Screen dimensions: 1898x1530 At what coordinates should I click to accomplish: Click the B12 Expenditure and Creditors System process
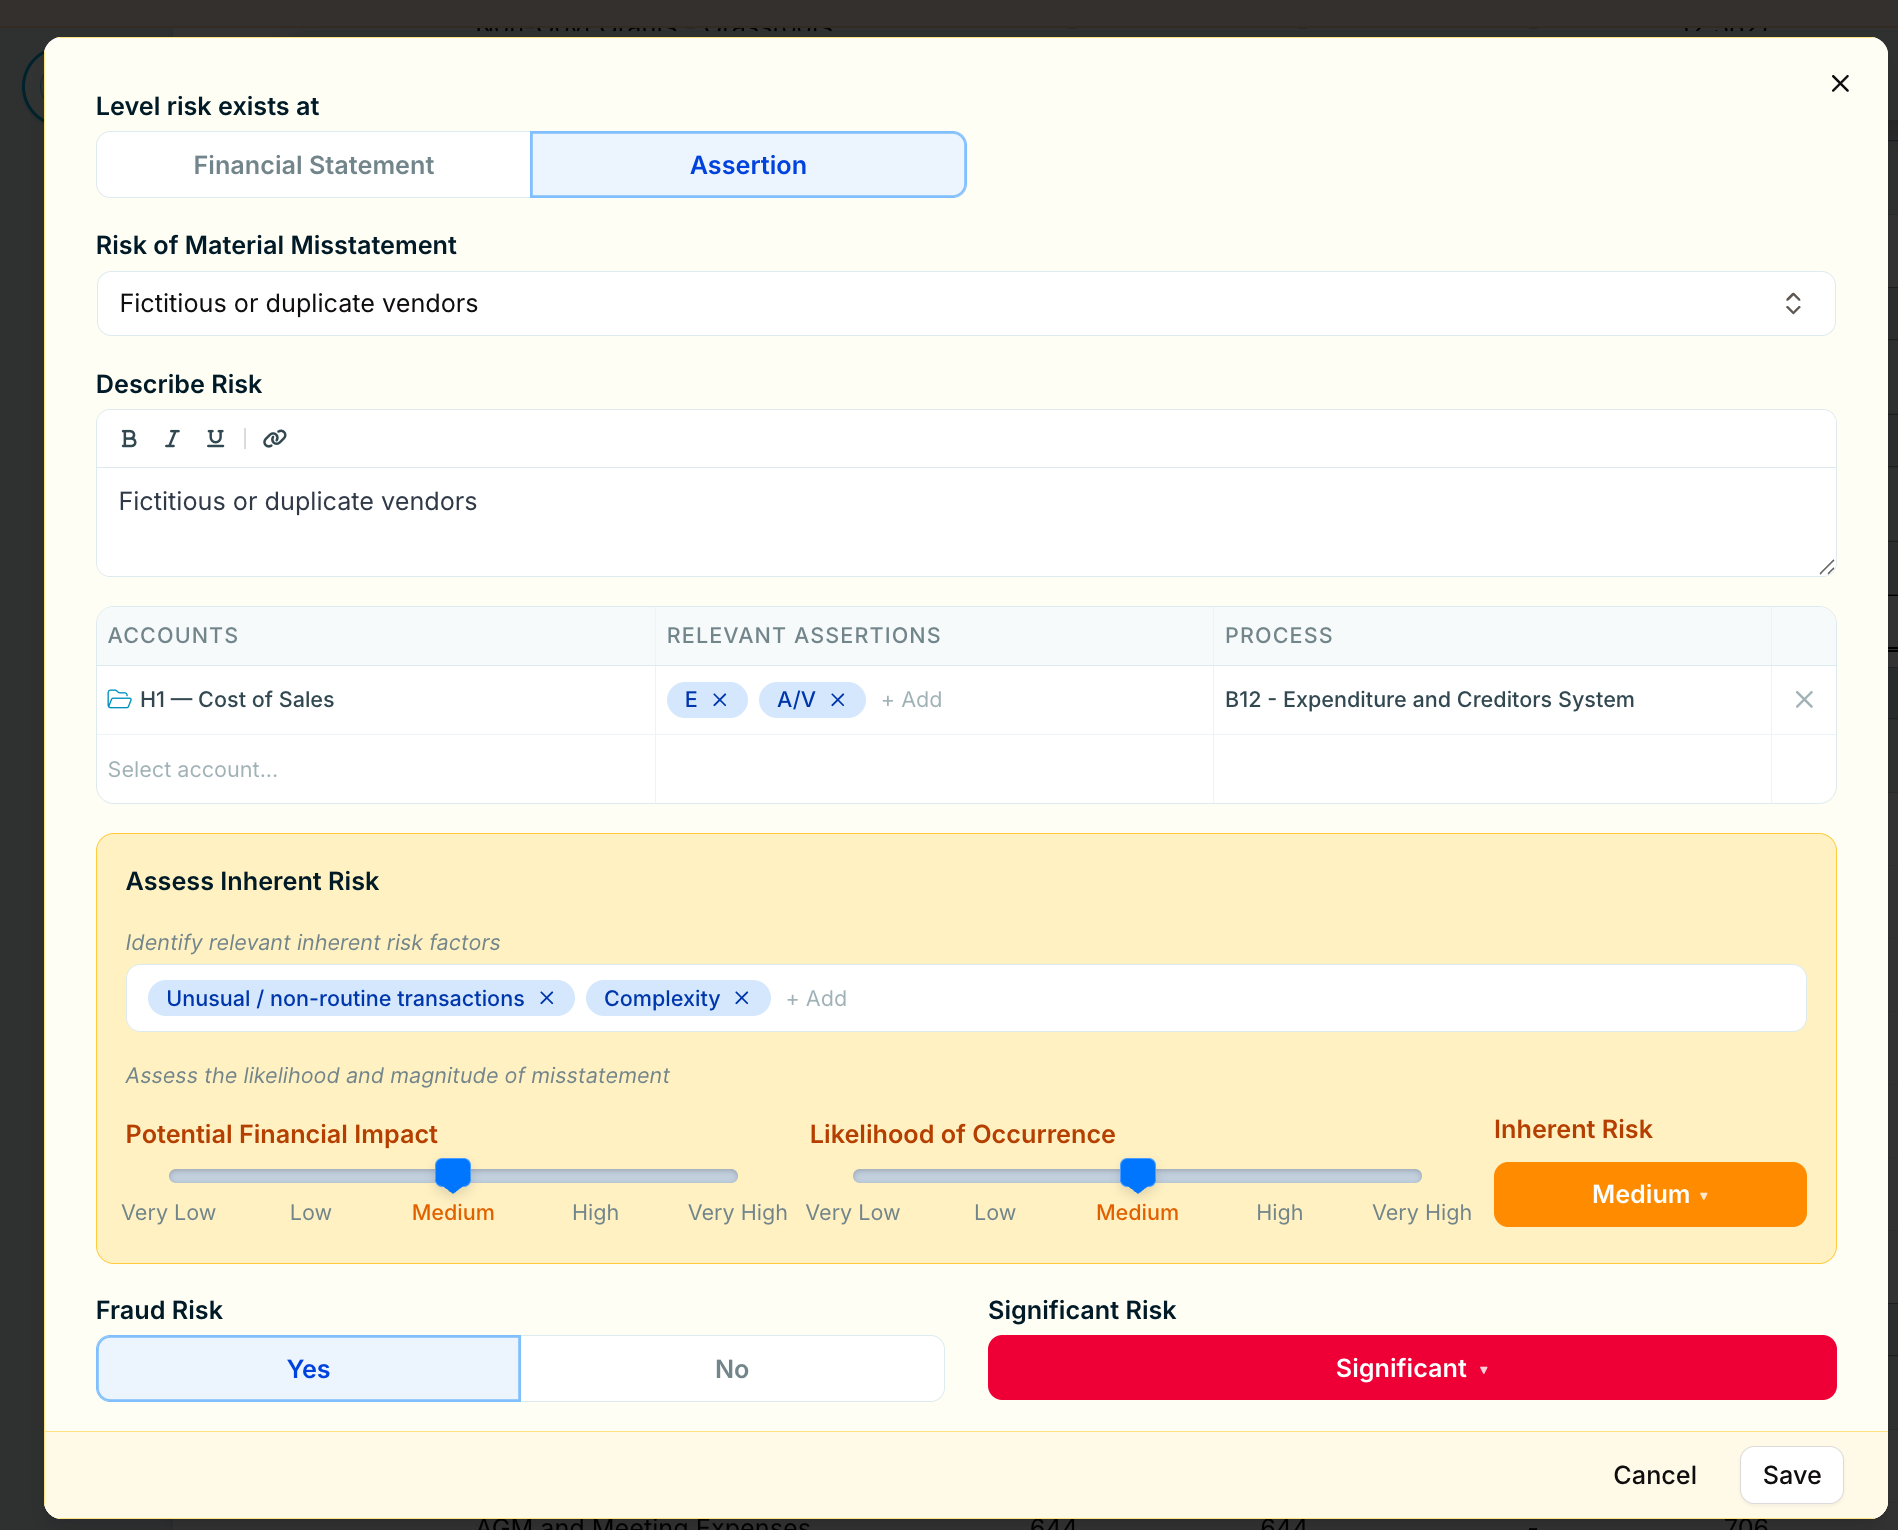coord(1430,700)
